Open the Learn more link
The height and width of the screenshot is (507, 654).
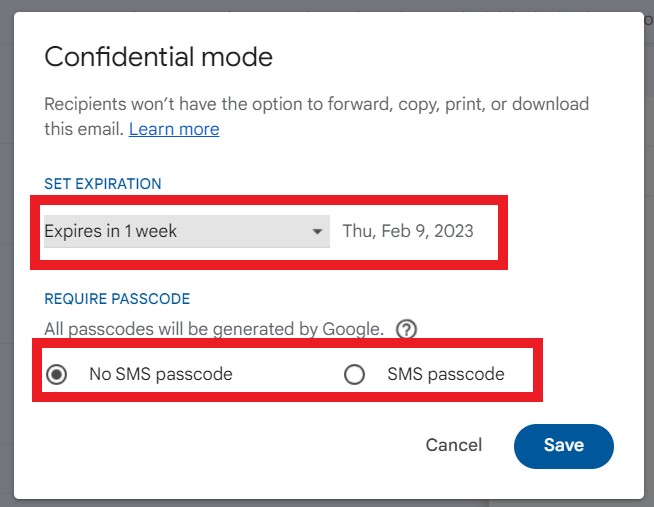(174, 129)
